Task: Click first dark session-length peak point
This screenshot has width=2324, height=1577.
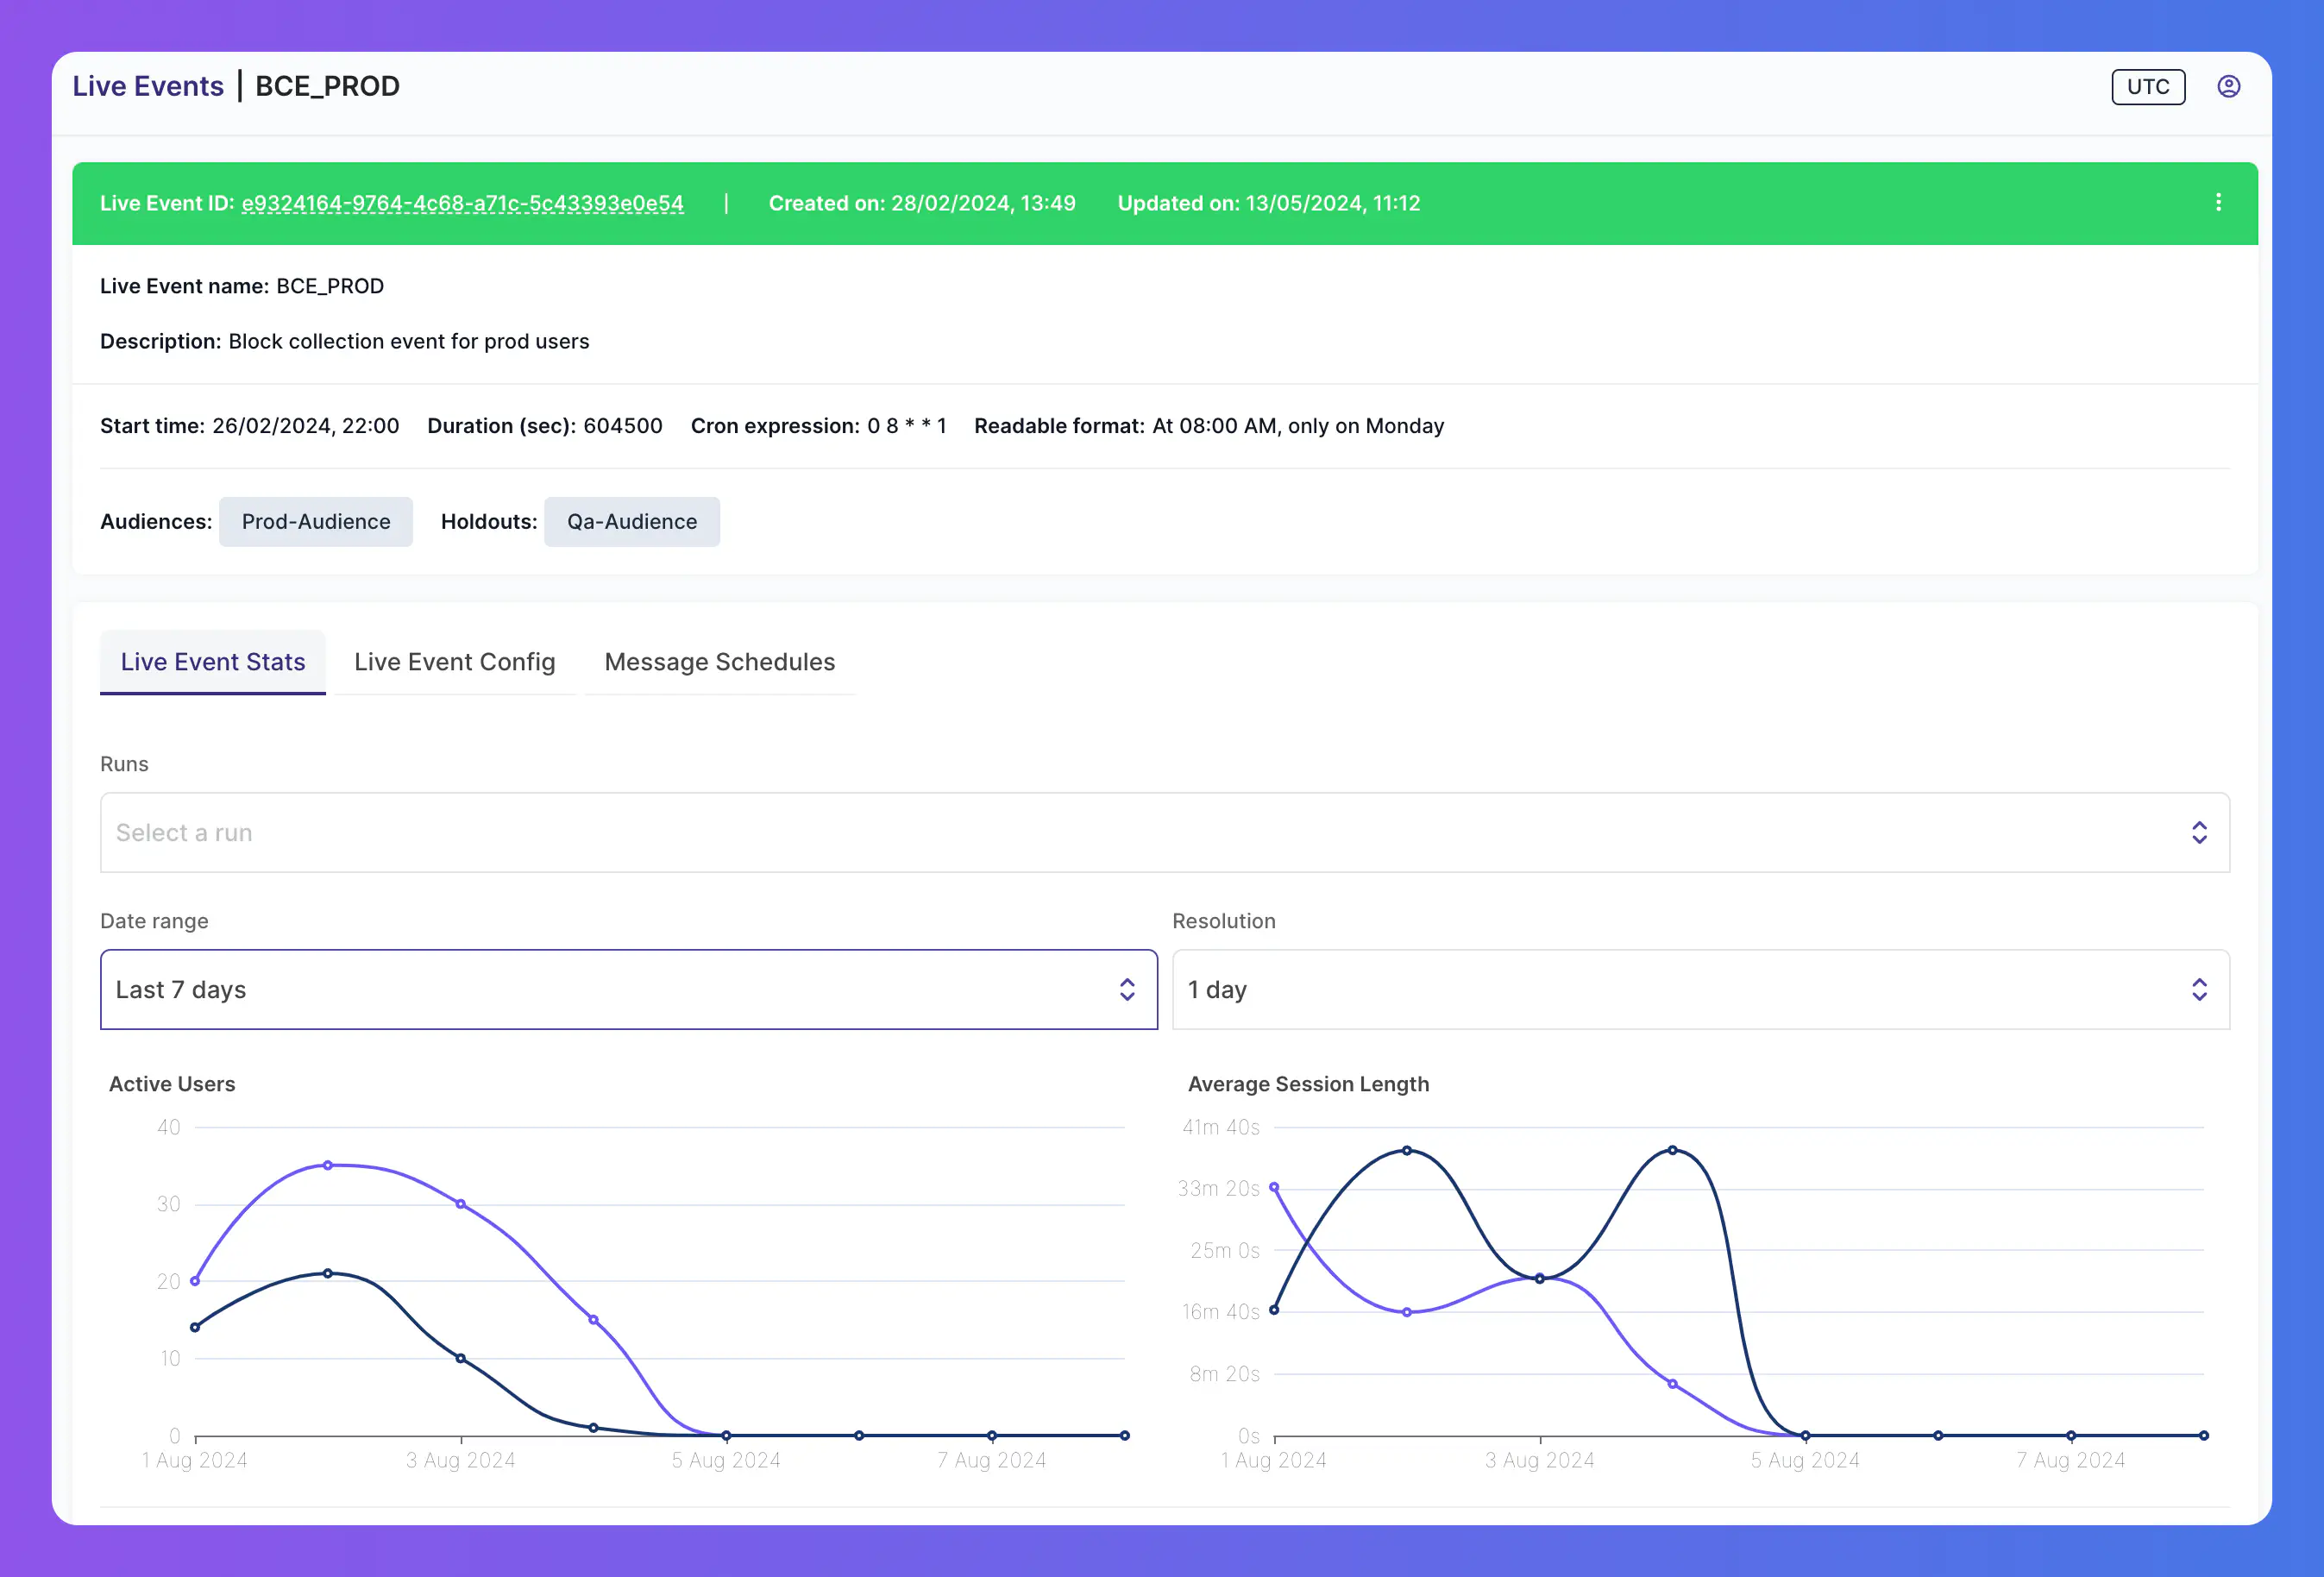Action: point(1407,1151)
